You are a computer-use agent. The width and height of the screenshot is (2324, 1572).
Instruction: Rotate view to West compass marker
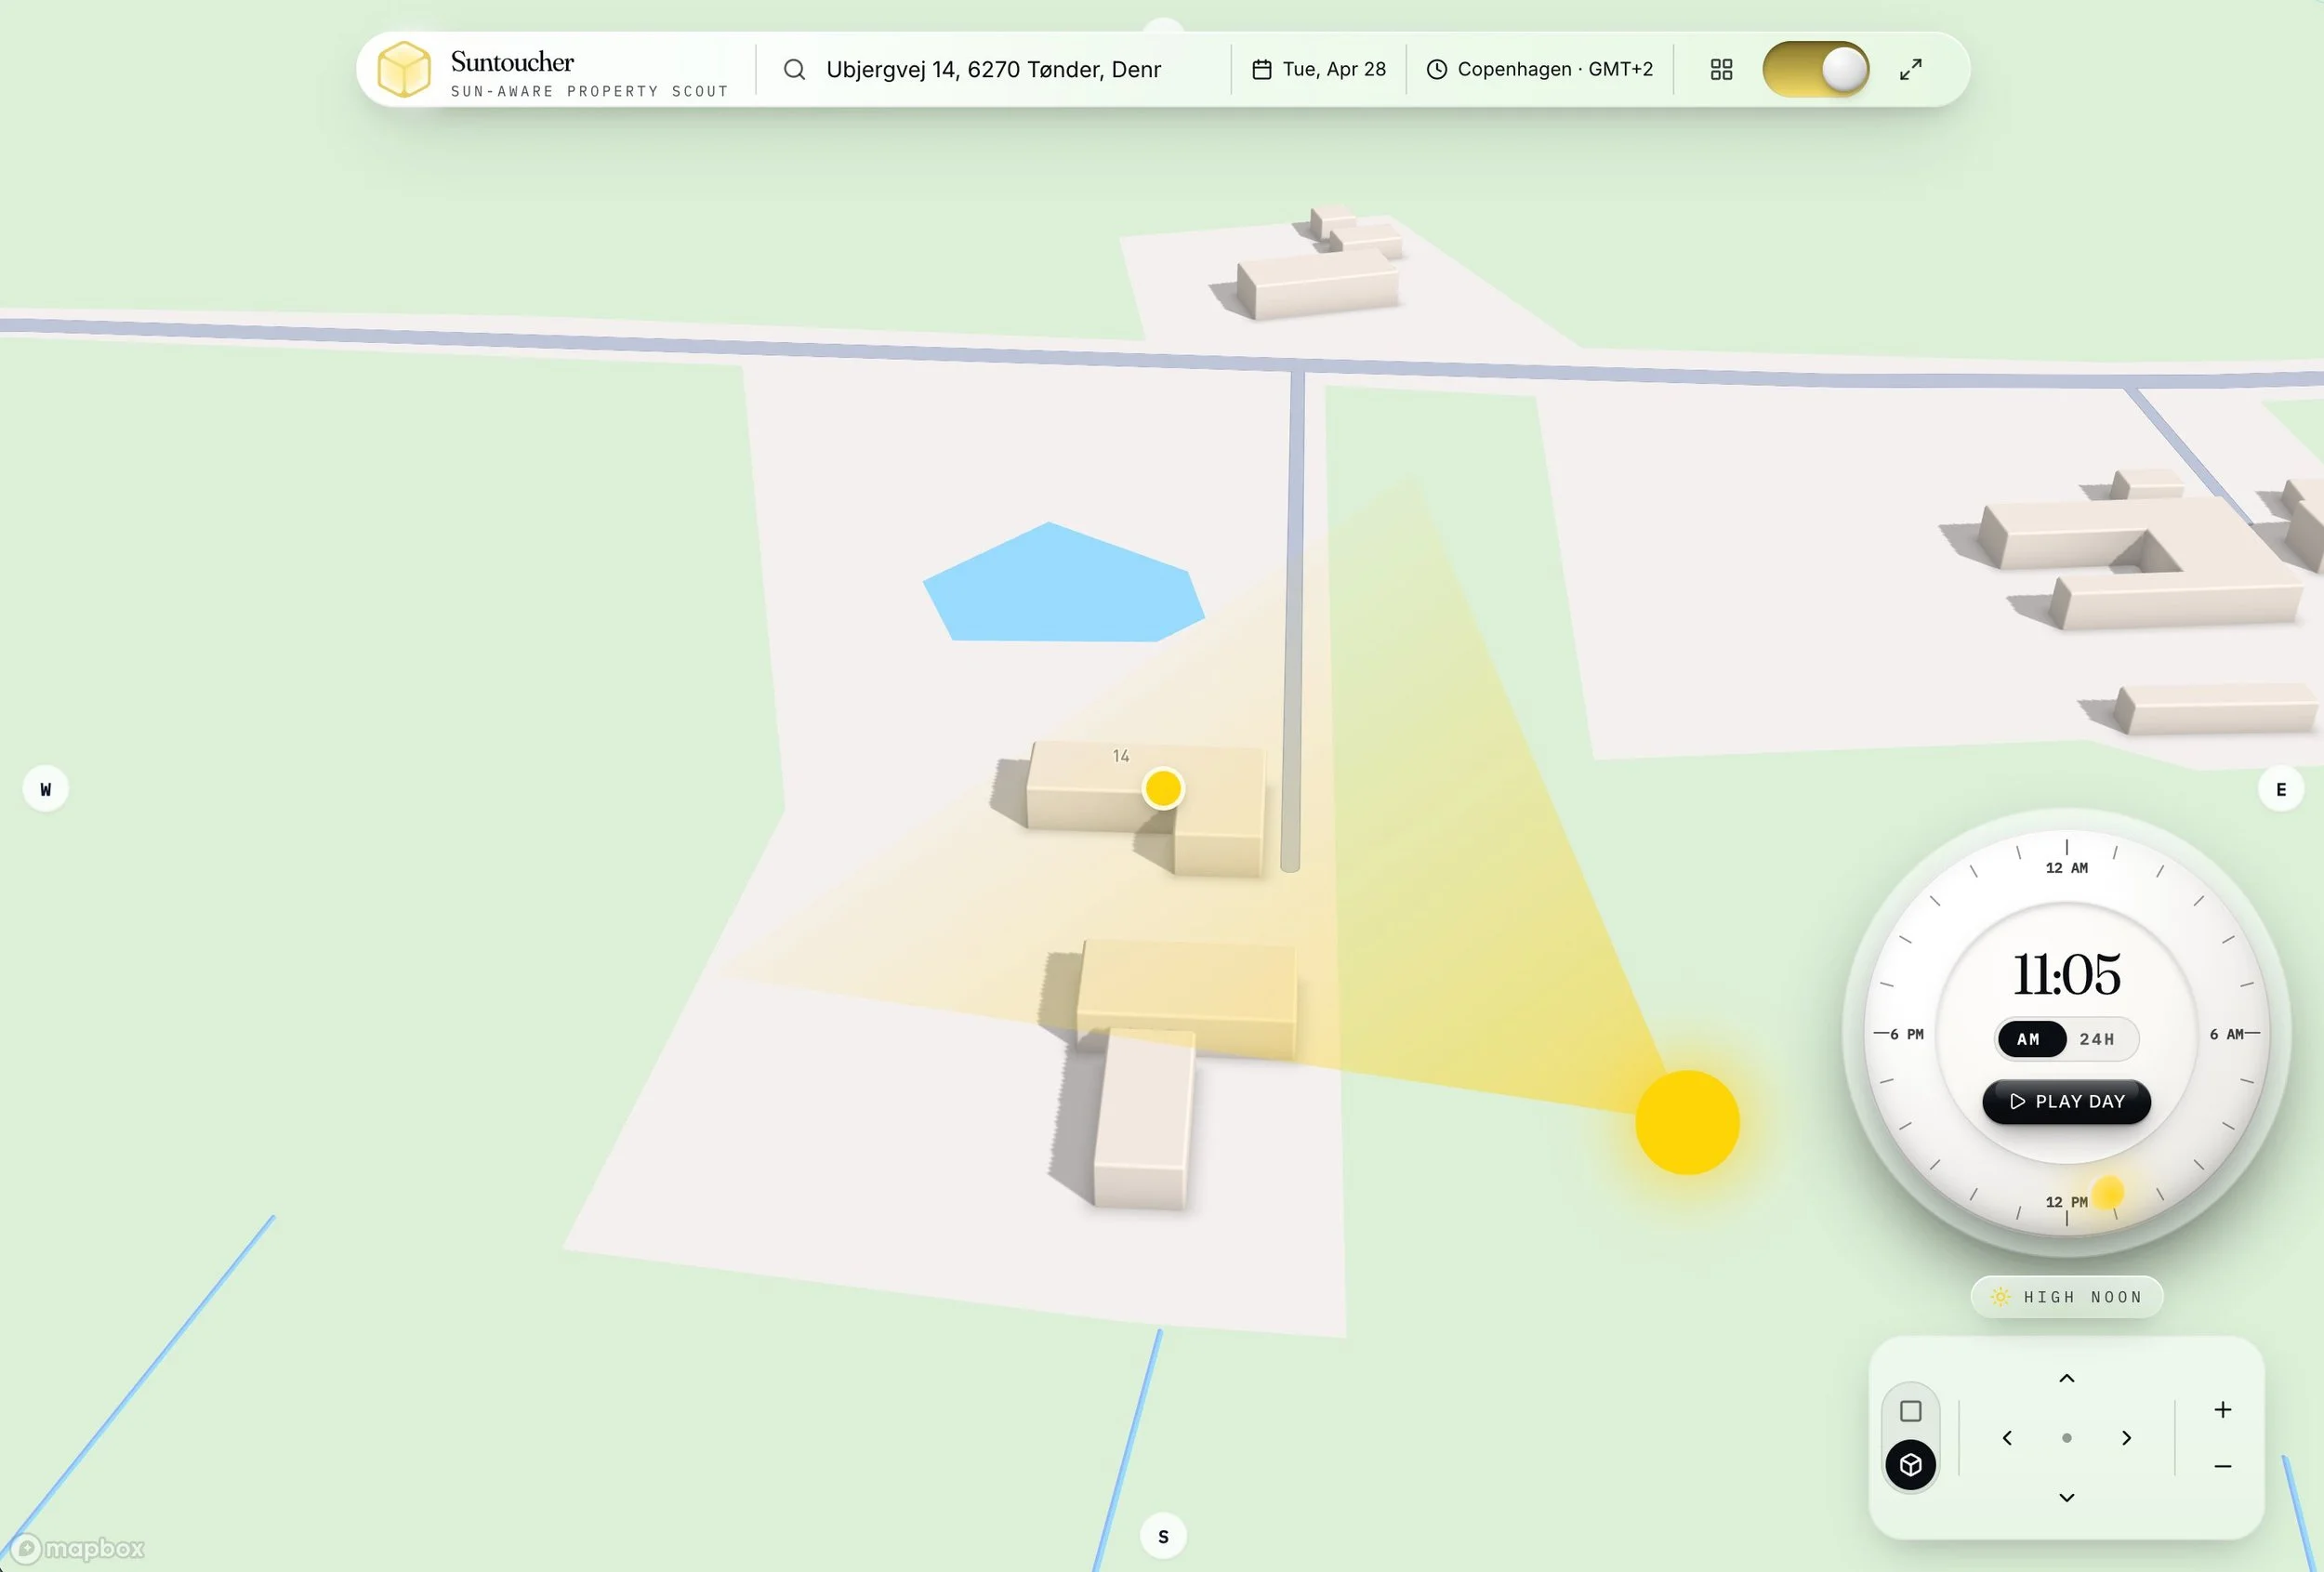[x=46, y=789]
